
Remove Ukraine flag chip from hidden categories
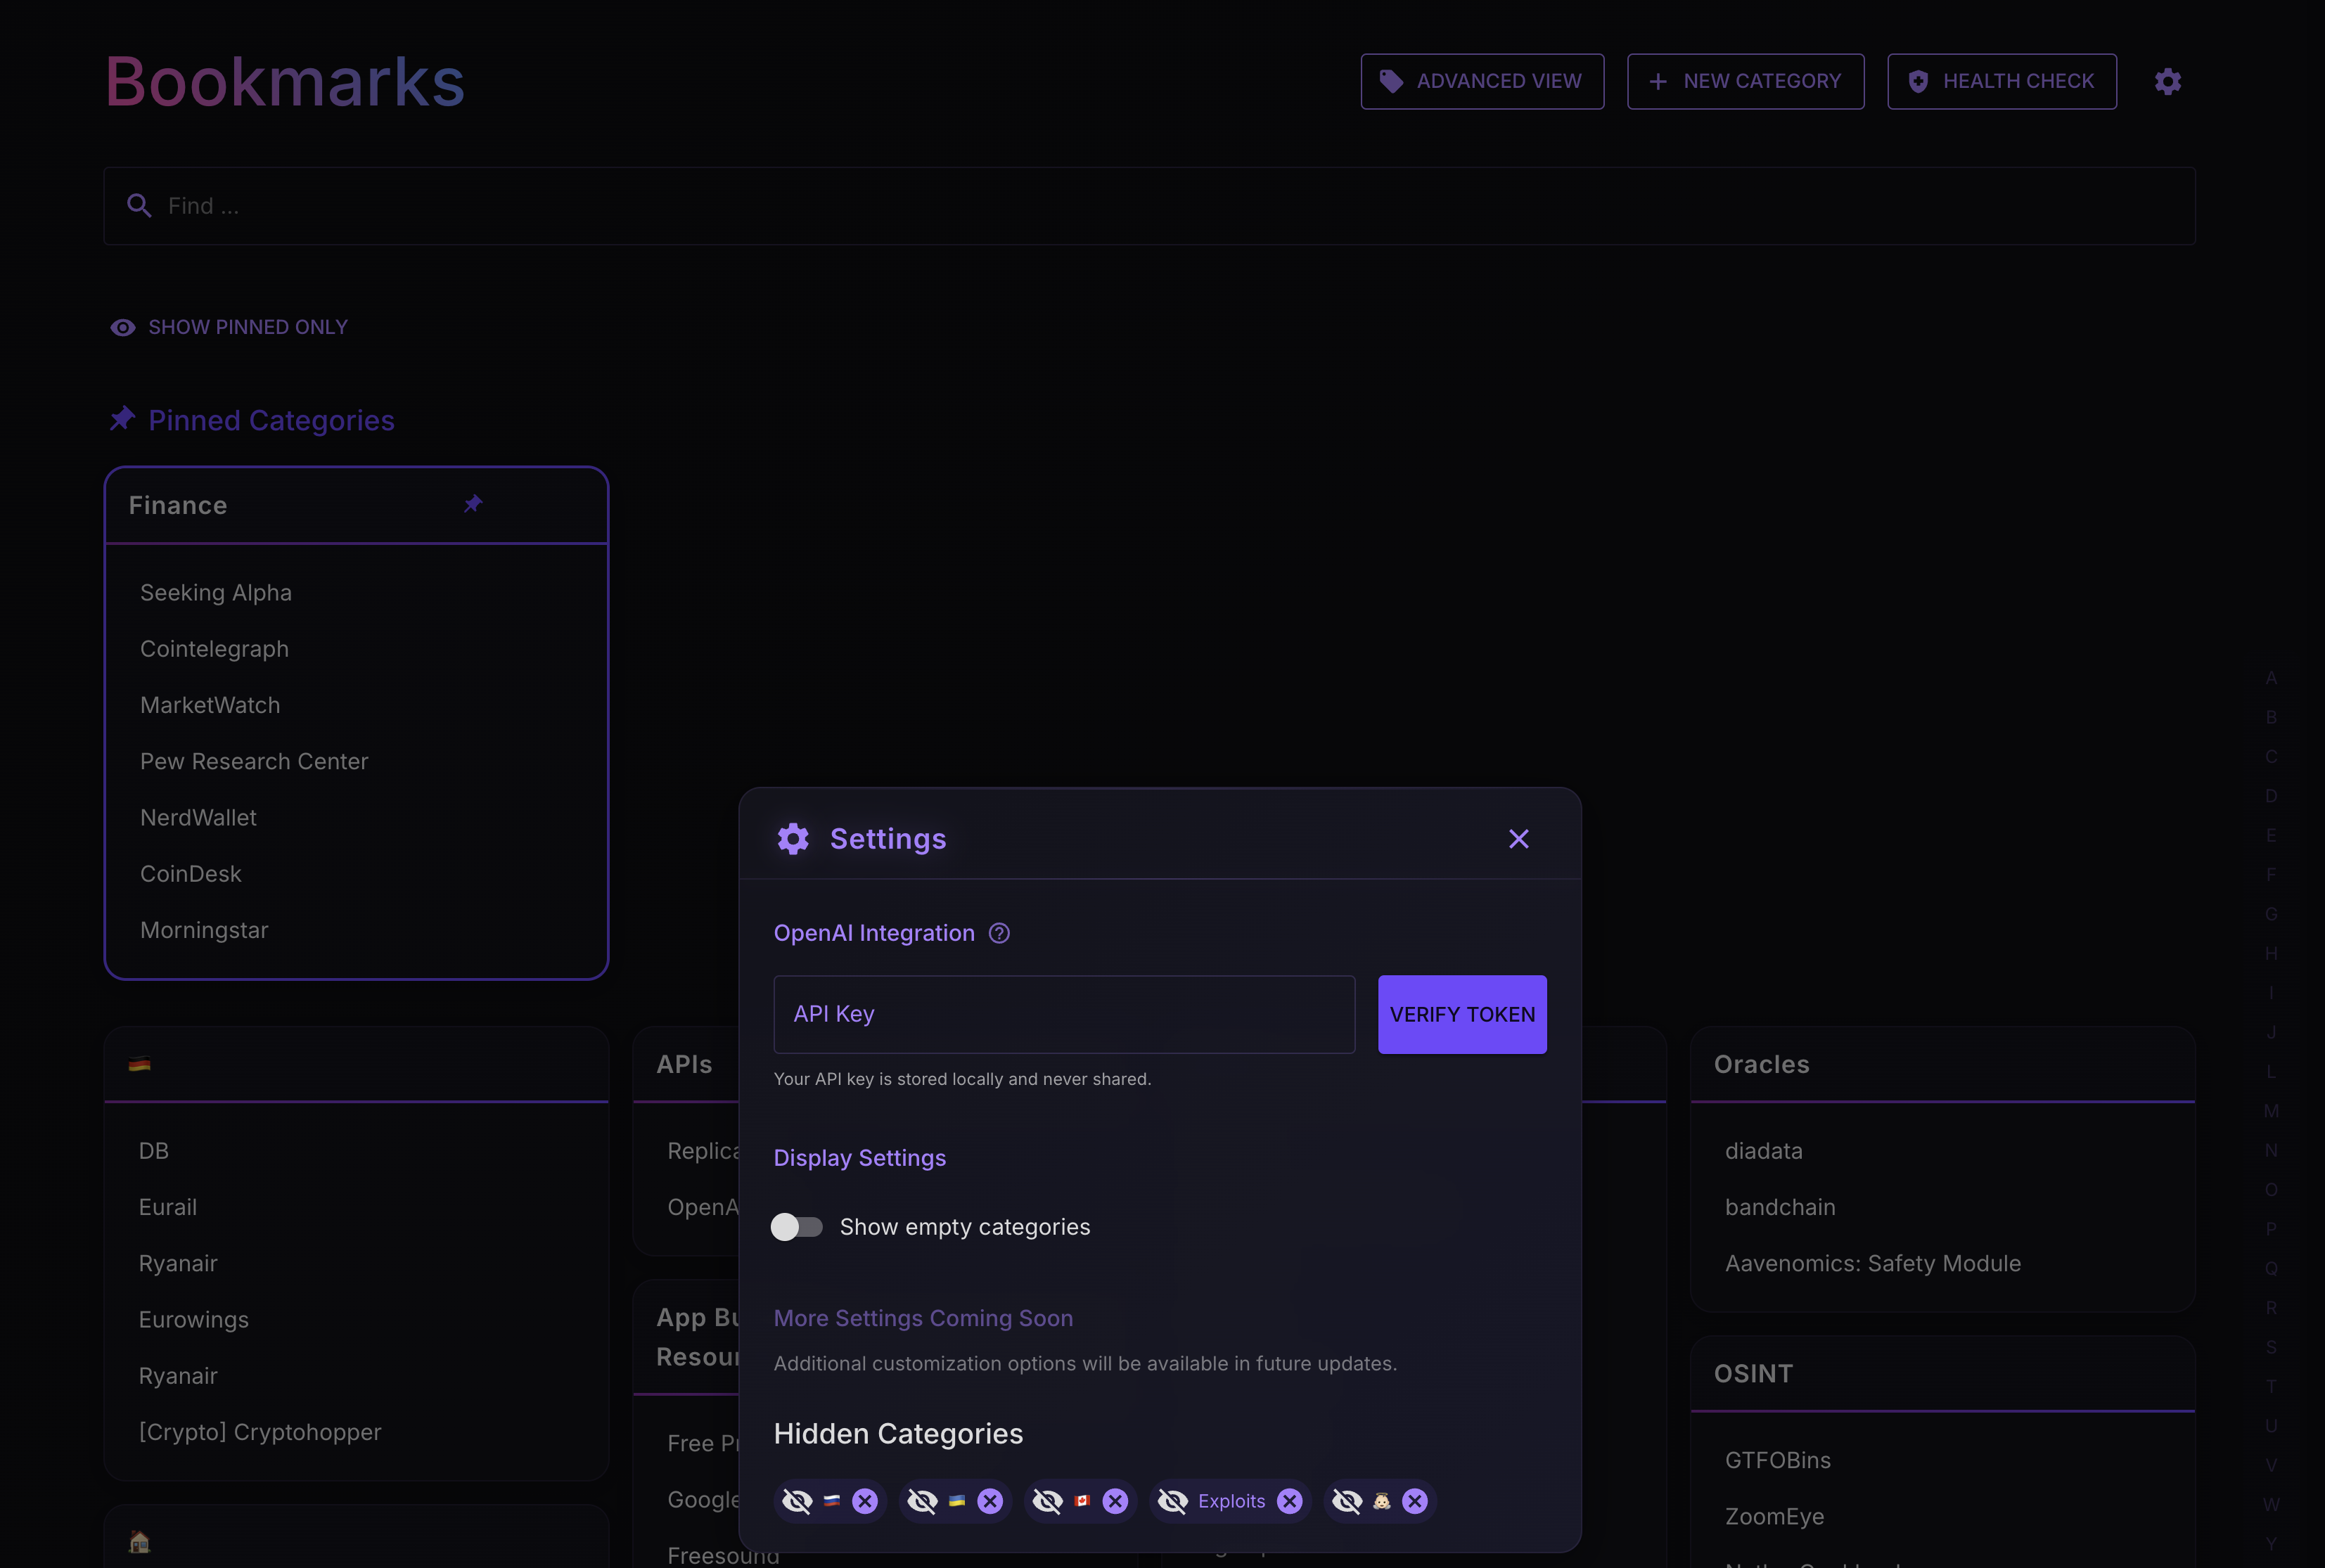pos(990,1501)
